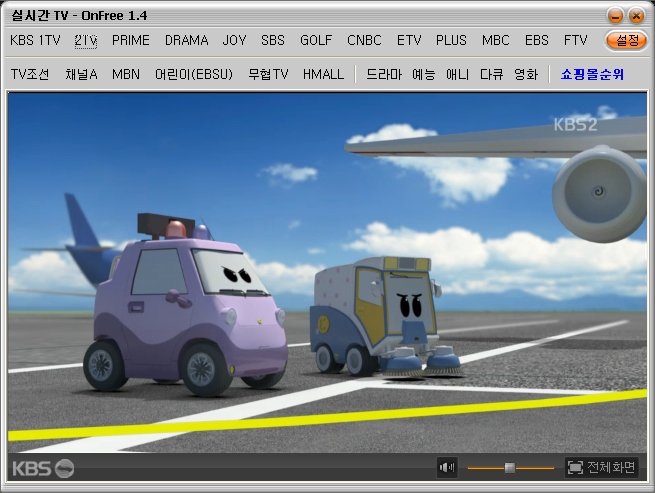Click the video playback area

327,273
